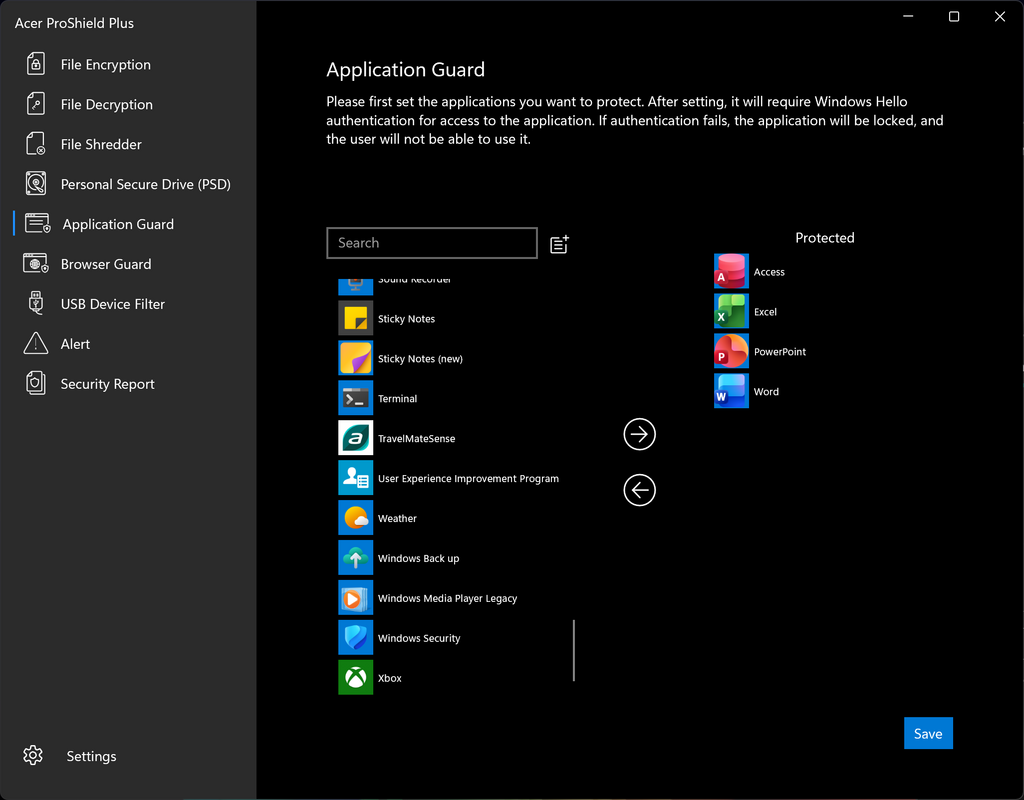This screenshot has height=800, width=1024.
Task: Save the Application Guard settings
Action: (928, 733)
